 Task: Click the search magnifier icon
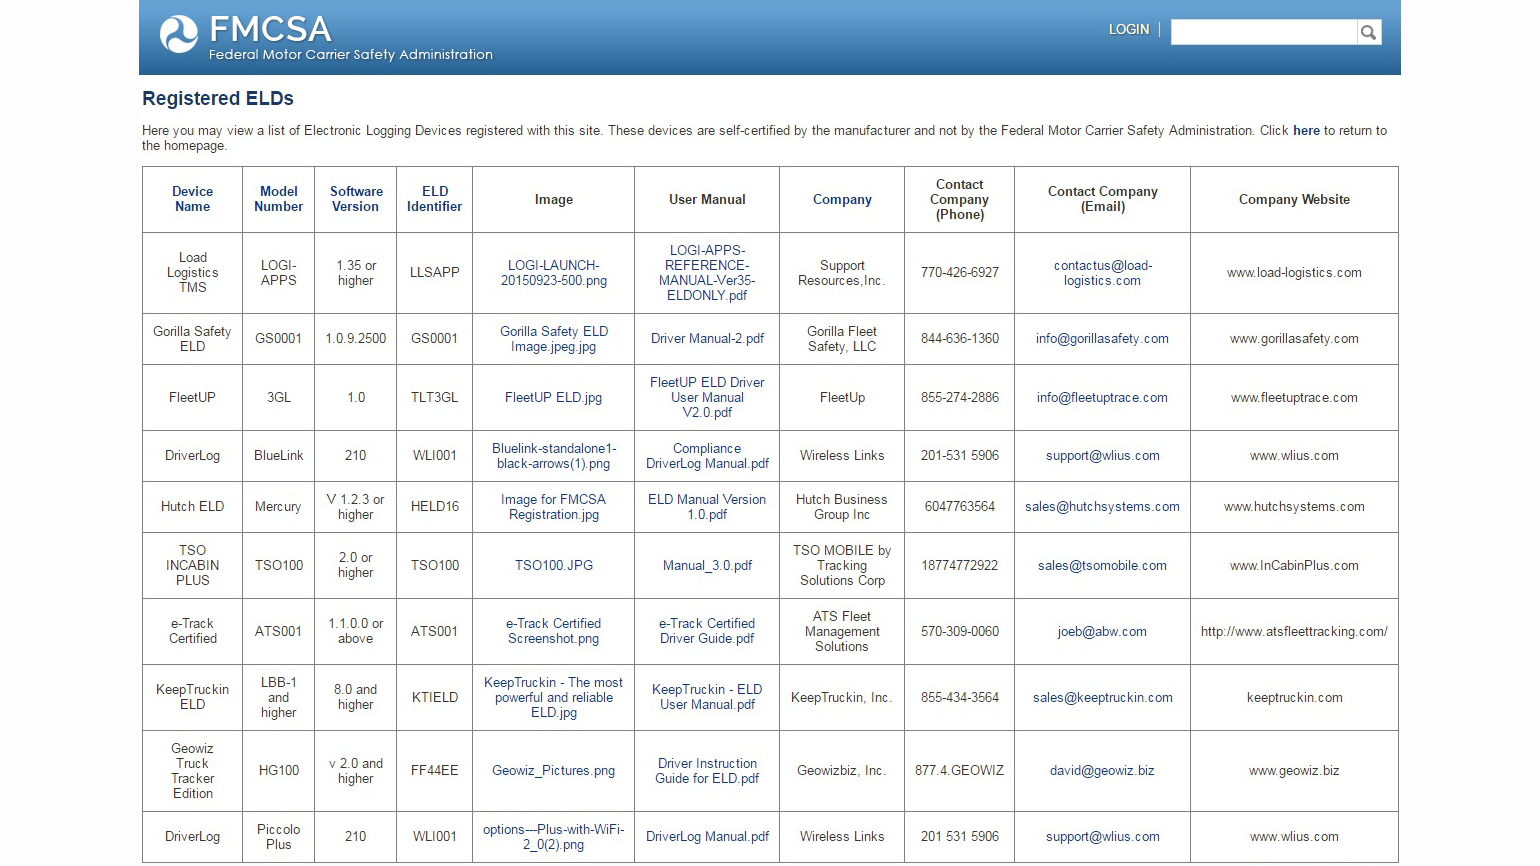pos(1368,31)
